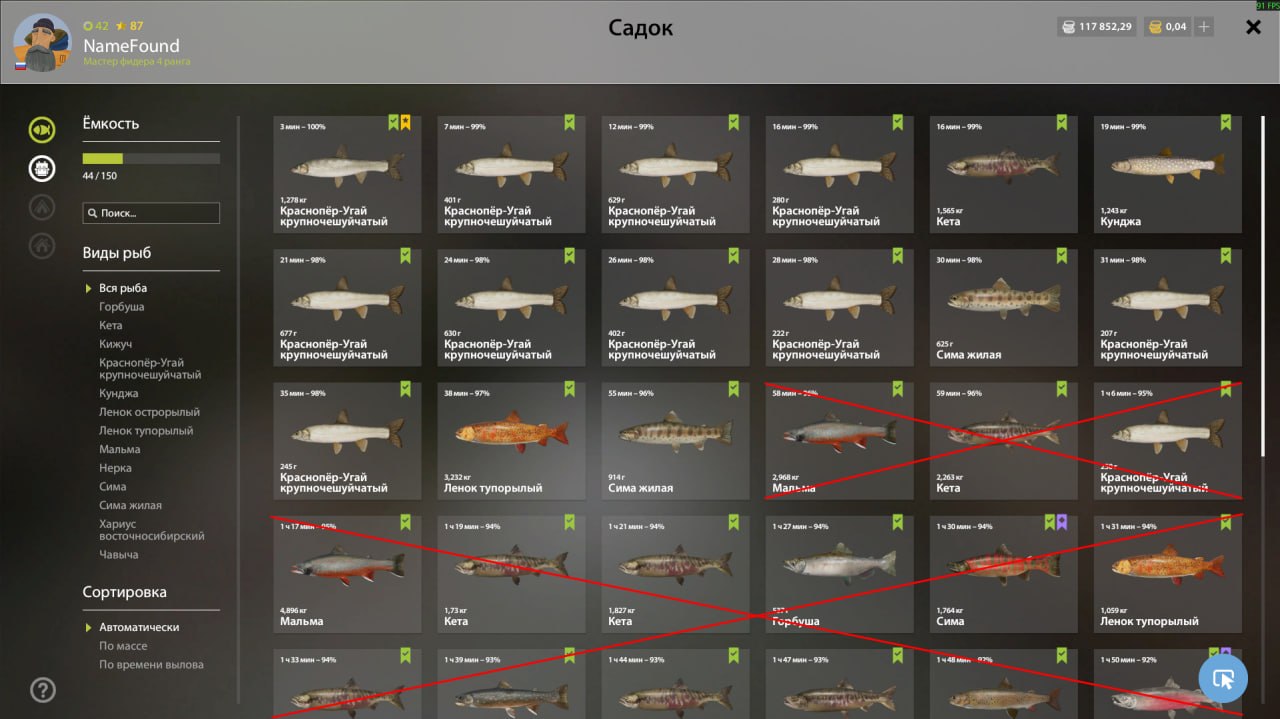
Task: Open the NameFound player avatar
Action: tap(42, 44)
